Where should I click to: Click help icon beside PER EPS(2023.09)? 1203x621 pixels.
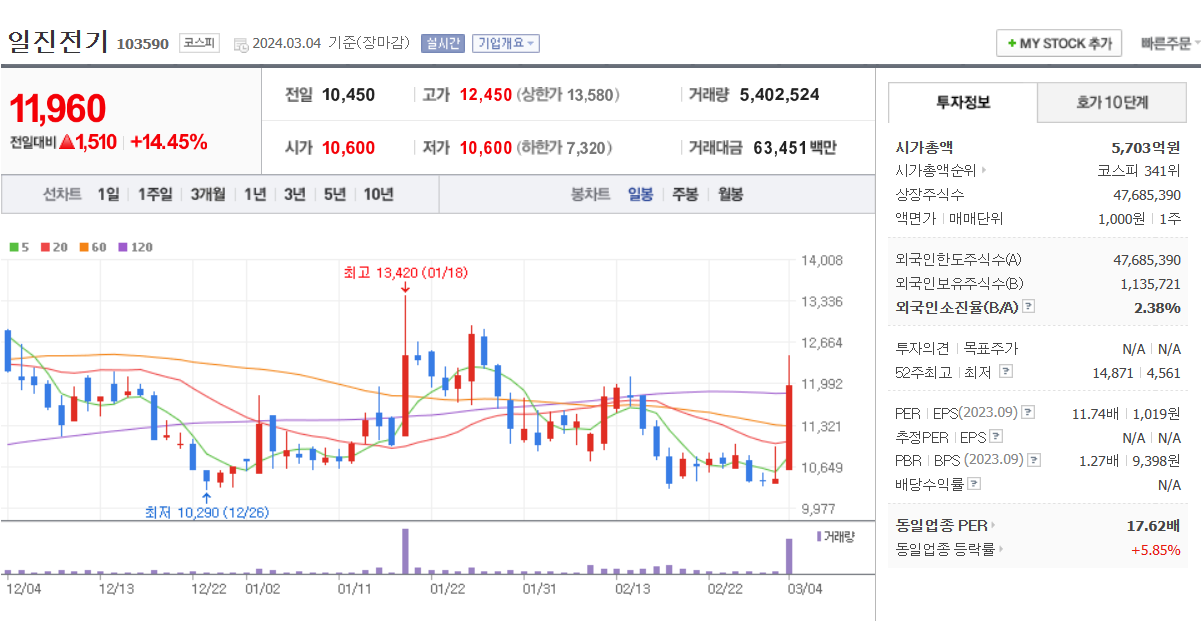(1029, 413)
